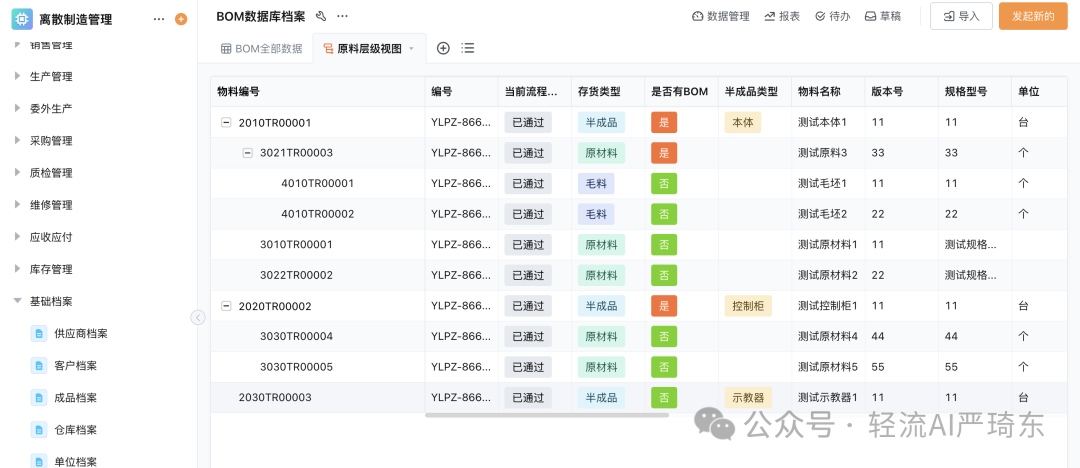This screenshot has width=1080, height=468.
Task: Add a new view with plus icon
Action: pyautogui.click(x=443, y=48)
